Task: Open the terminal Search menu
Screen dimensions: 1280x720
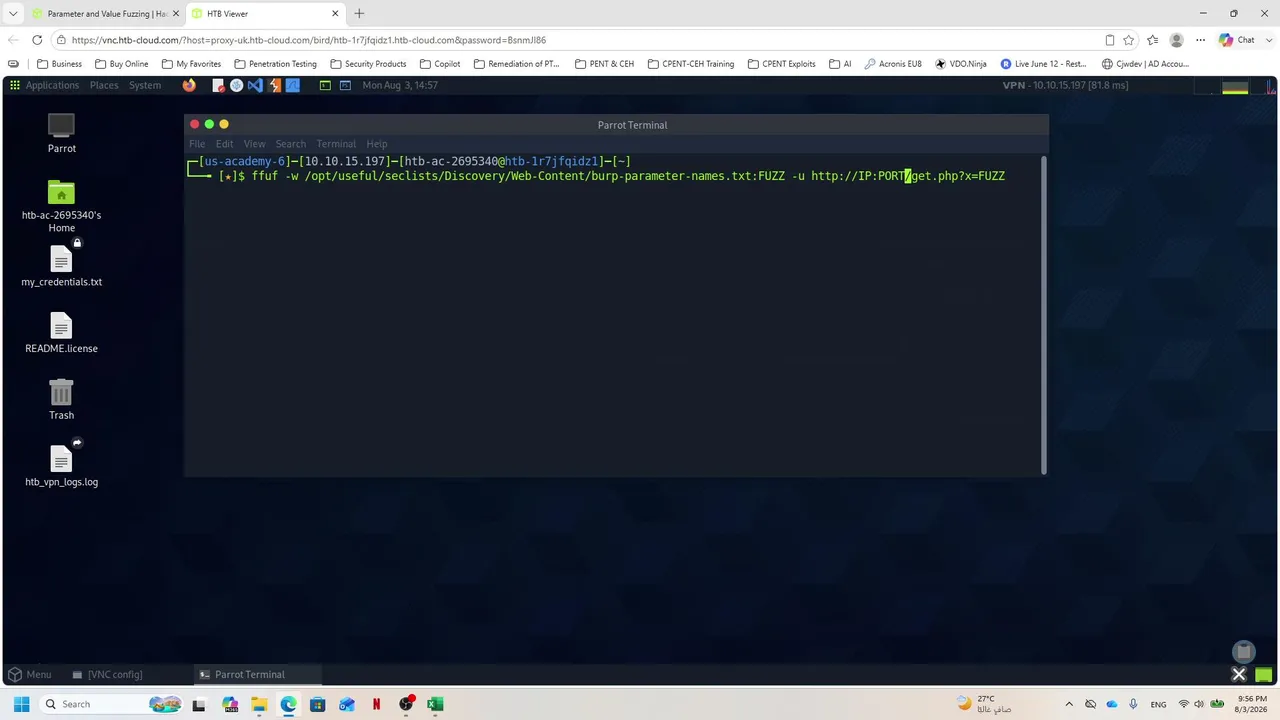Action: (x=291, y=144)
